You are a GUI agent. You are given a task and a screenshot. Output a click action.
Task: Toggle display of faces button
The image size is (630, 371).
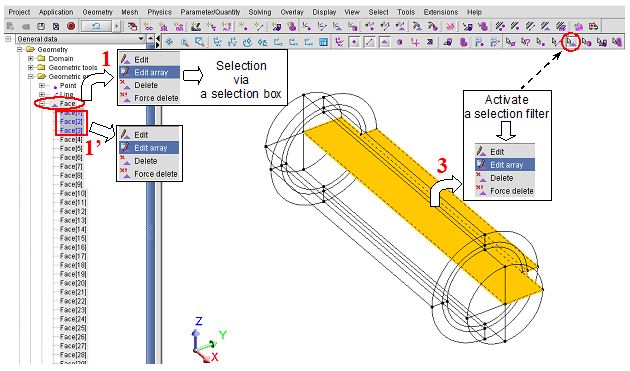pos(385,42)
